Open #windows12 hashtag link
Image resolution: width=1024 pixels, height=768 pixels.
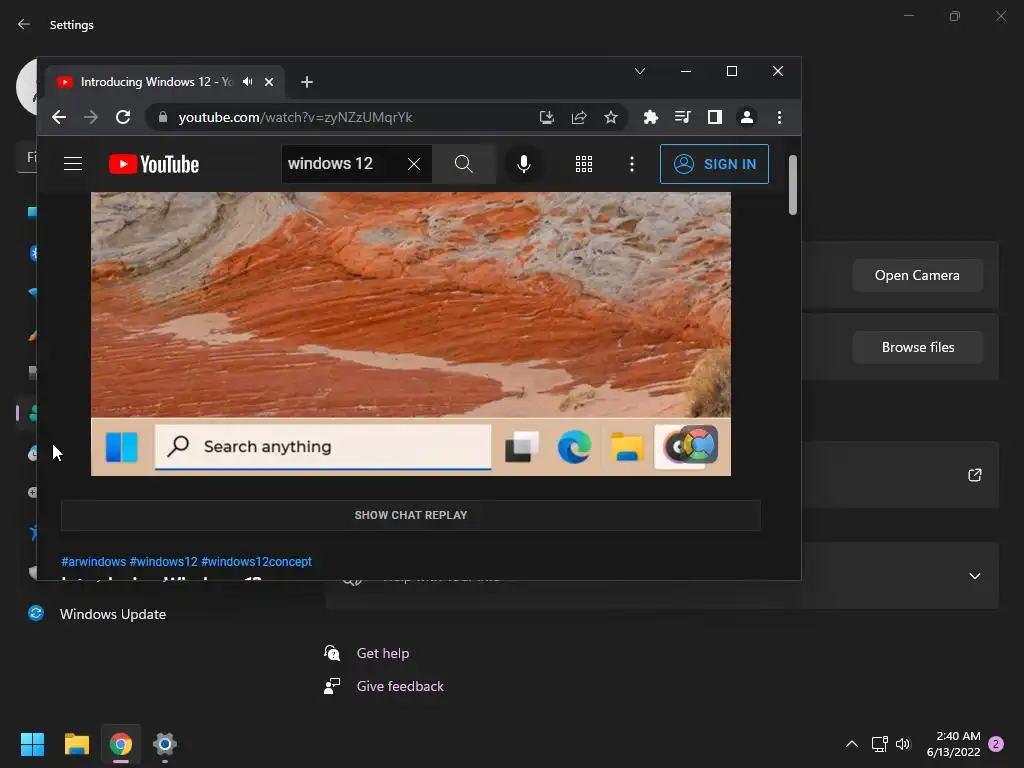tap(163, 562)
